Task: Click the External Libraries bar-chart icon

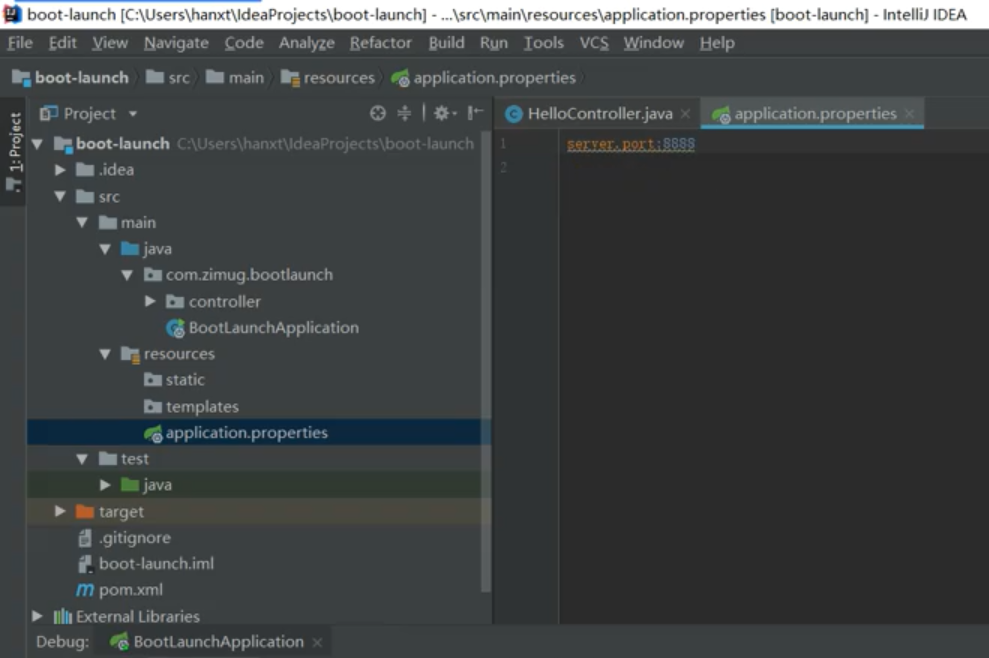Action: pyautogui.click(x=62, y=616)
